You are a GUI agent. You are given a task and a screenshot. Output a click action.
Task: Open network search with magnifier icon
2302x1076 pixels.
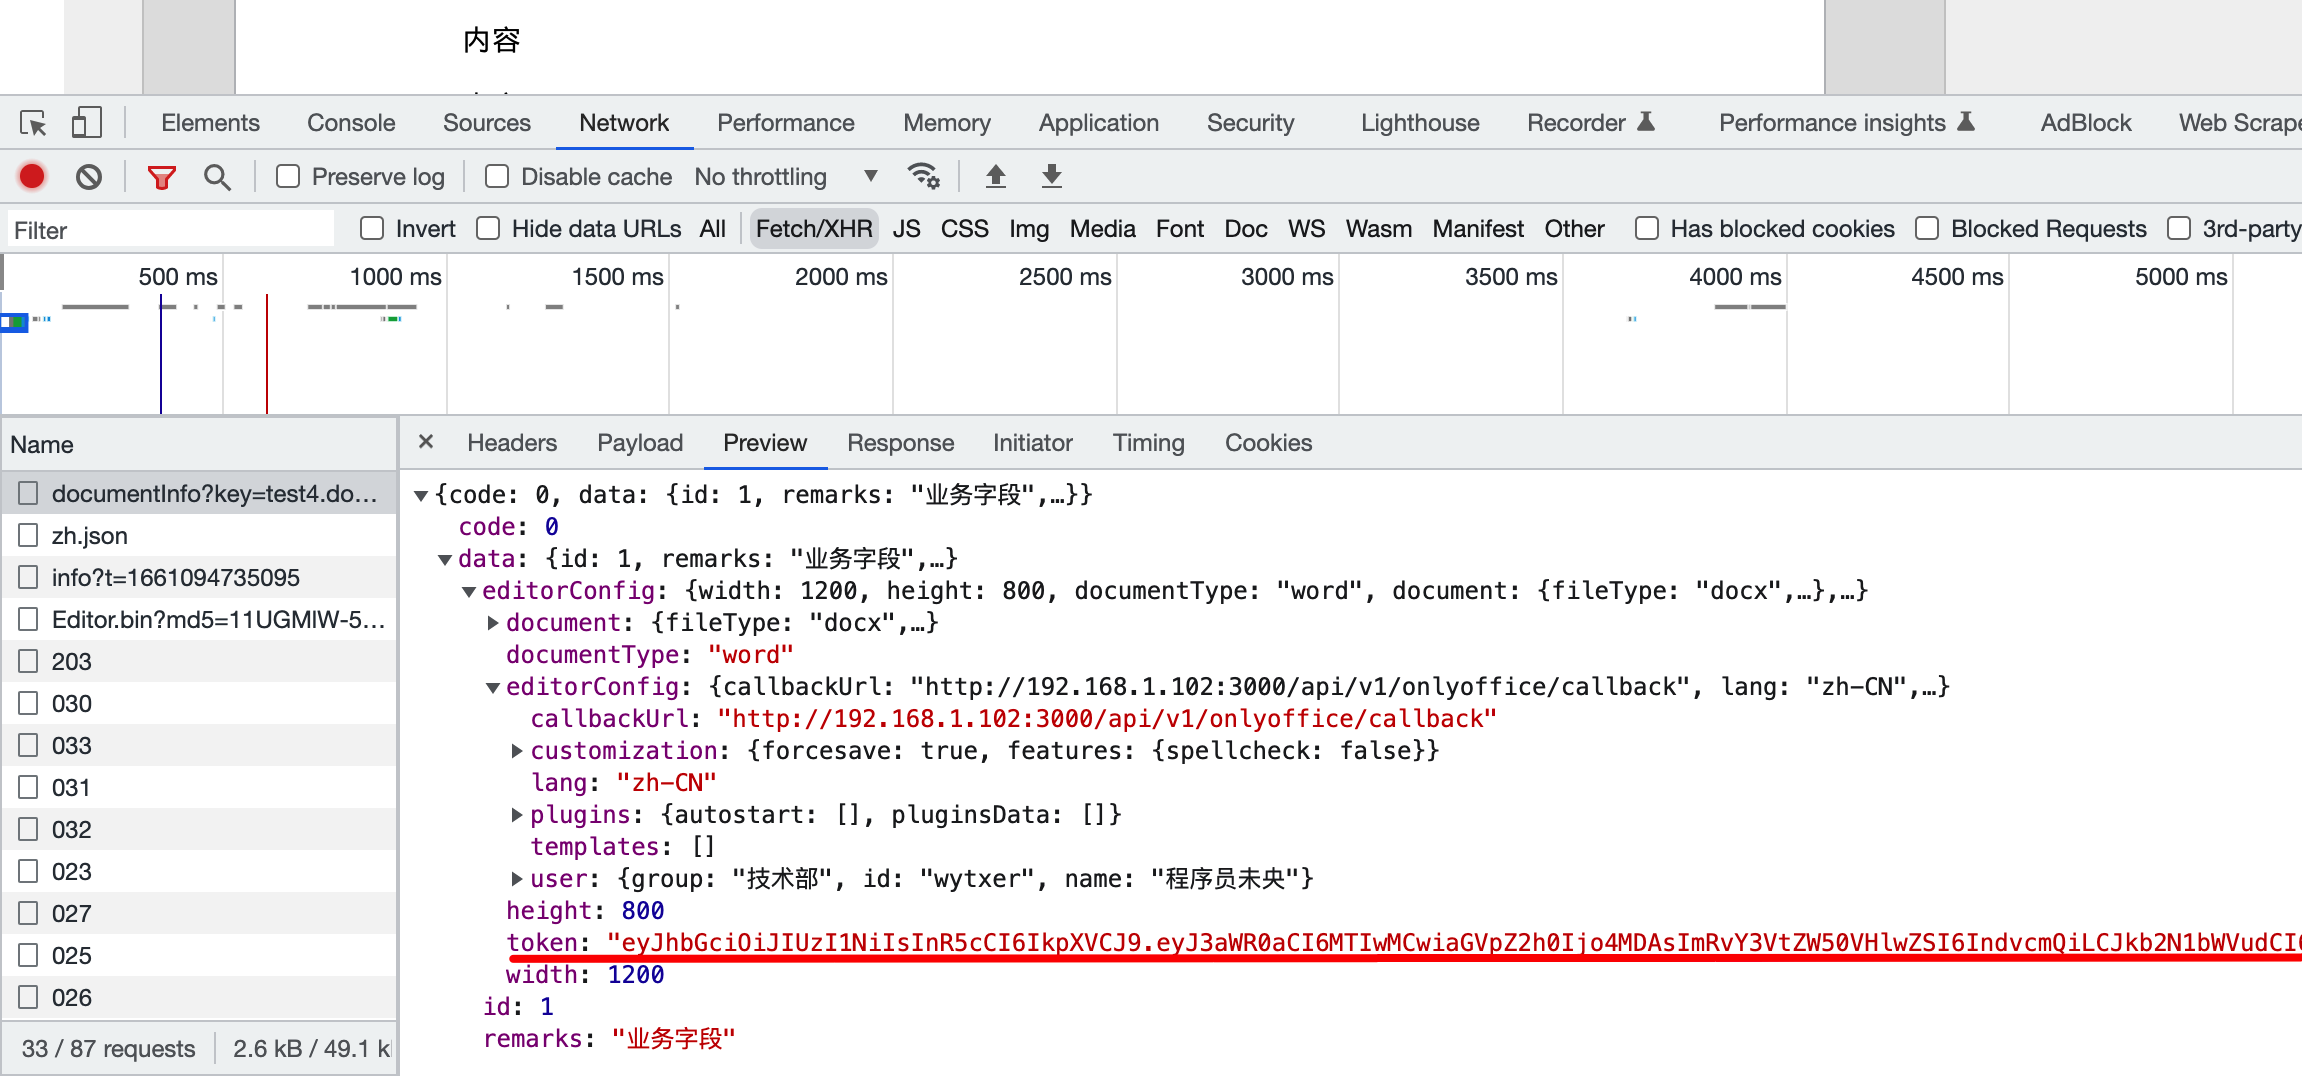tap(217, 177)
